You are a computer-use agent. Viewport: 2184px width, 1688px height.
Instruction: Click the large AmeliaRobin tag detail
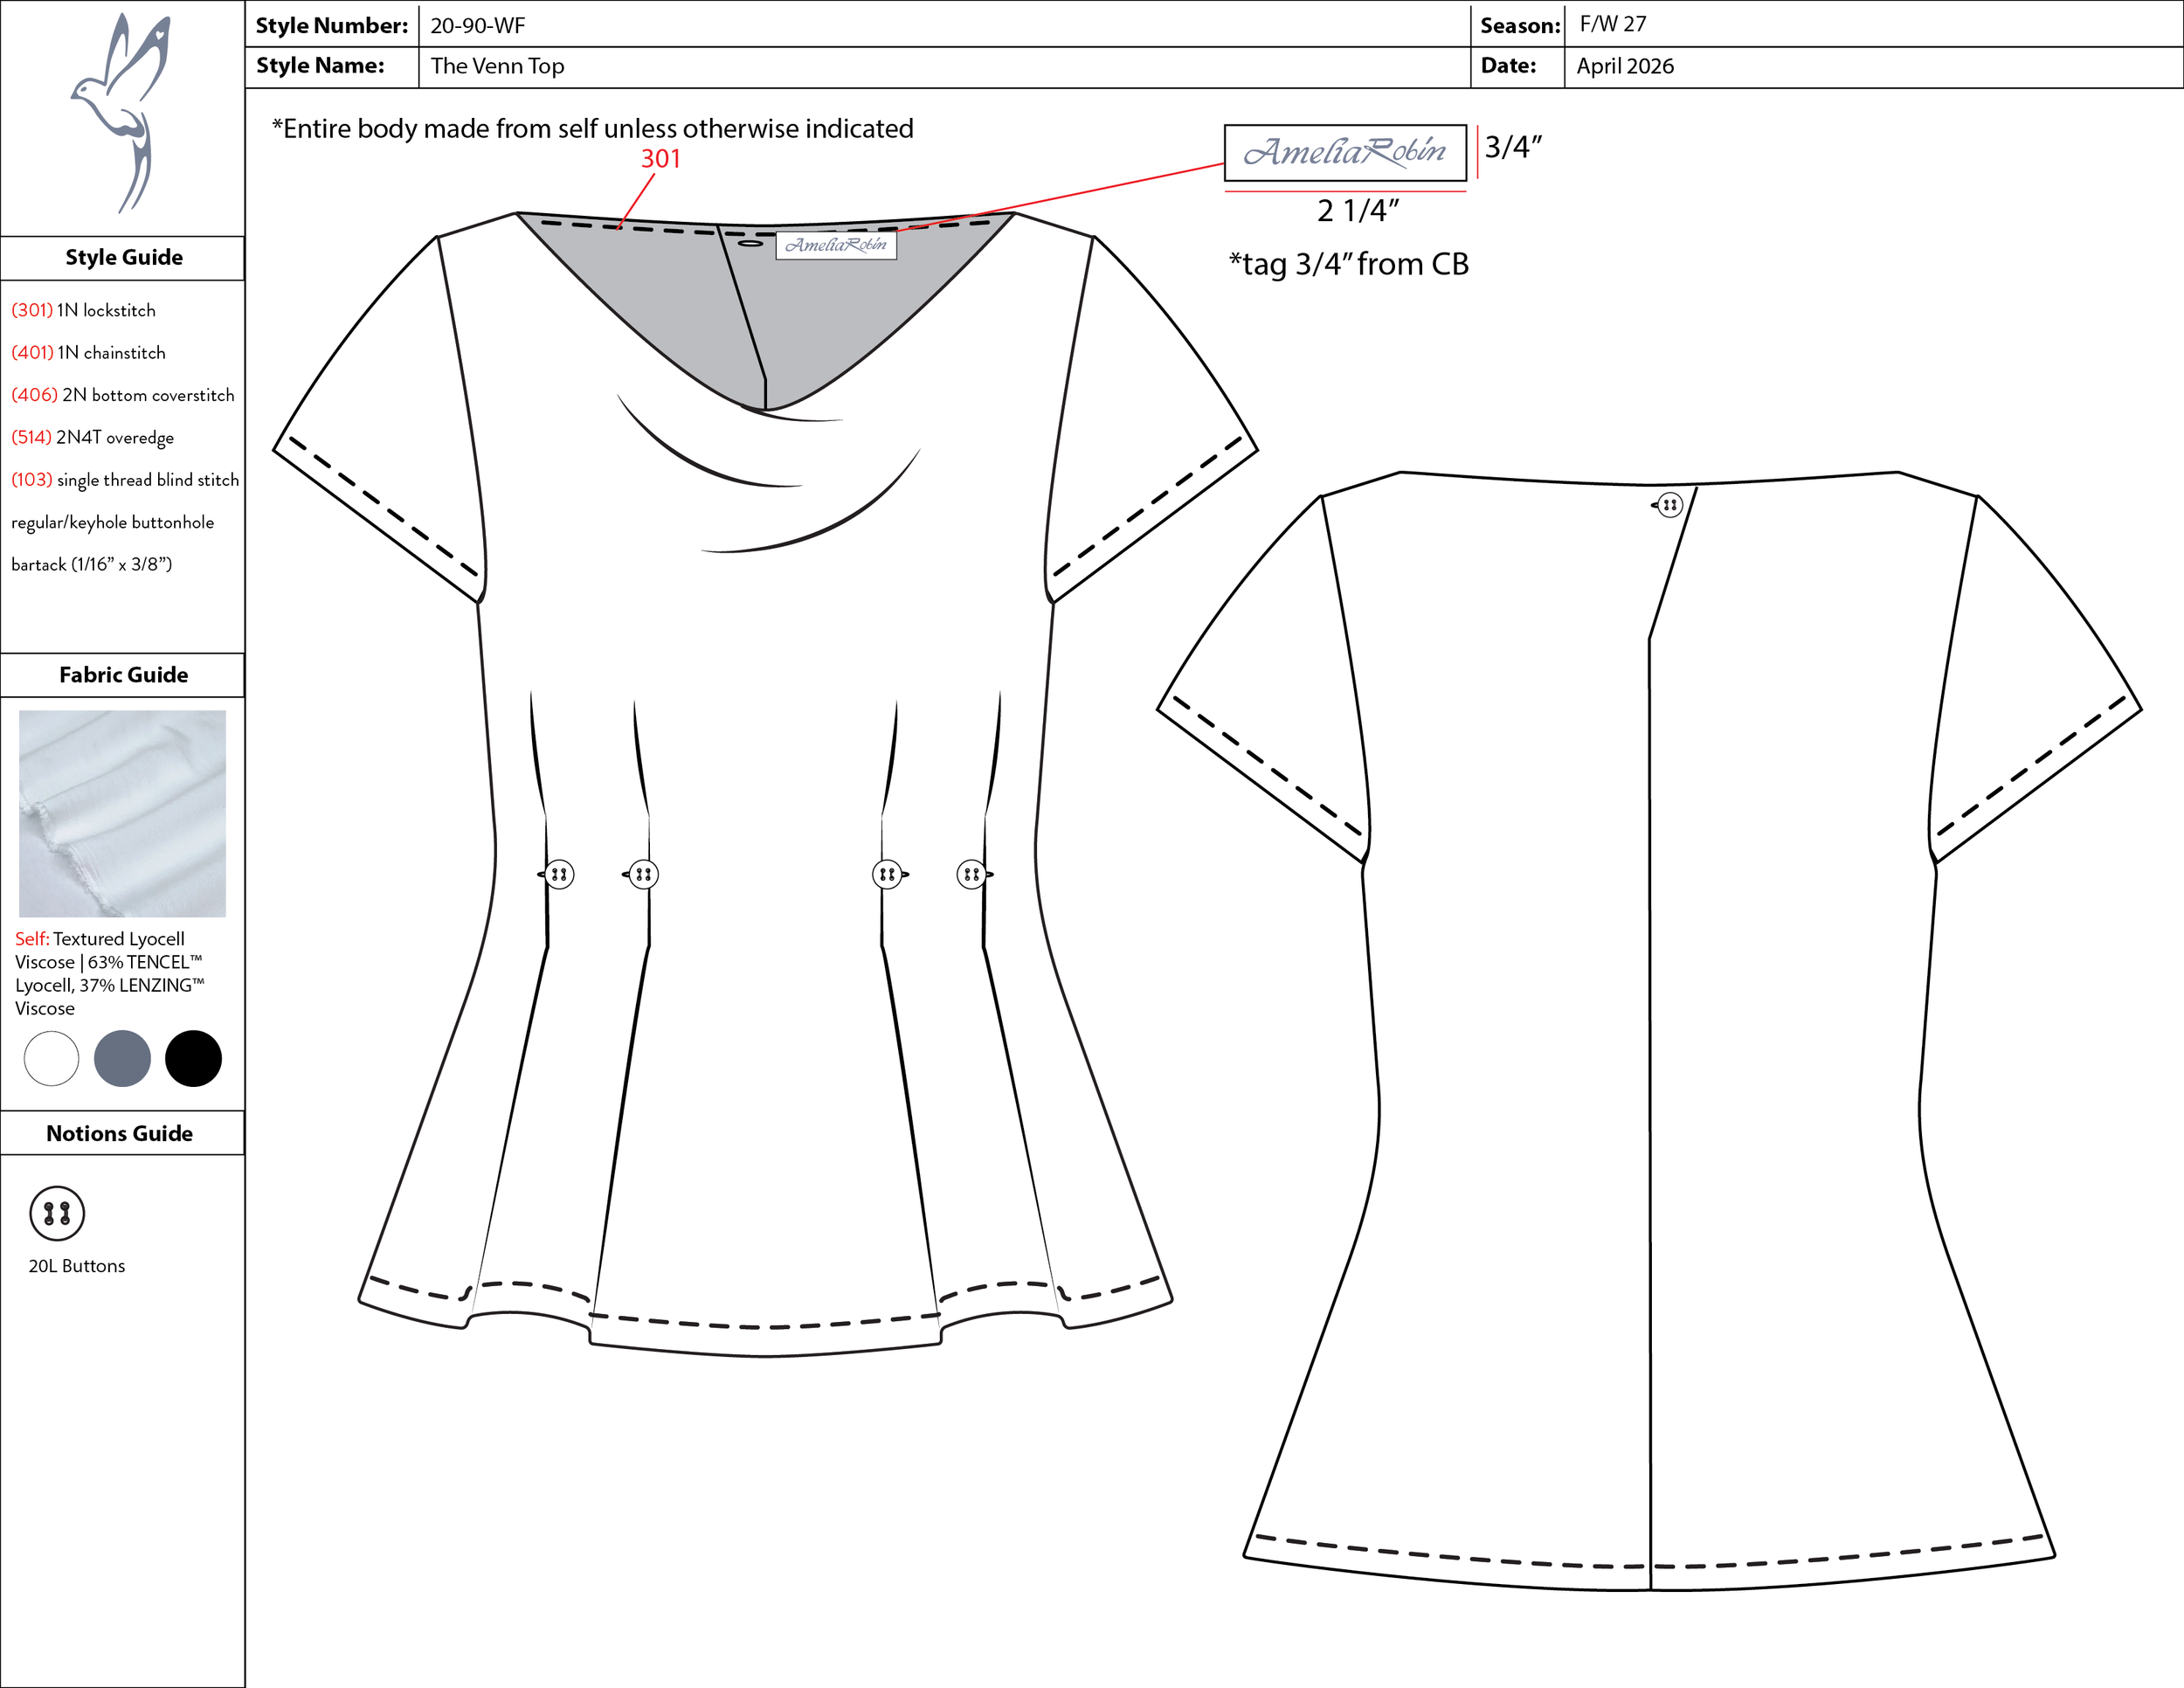(x=1345, y=152)
